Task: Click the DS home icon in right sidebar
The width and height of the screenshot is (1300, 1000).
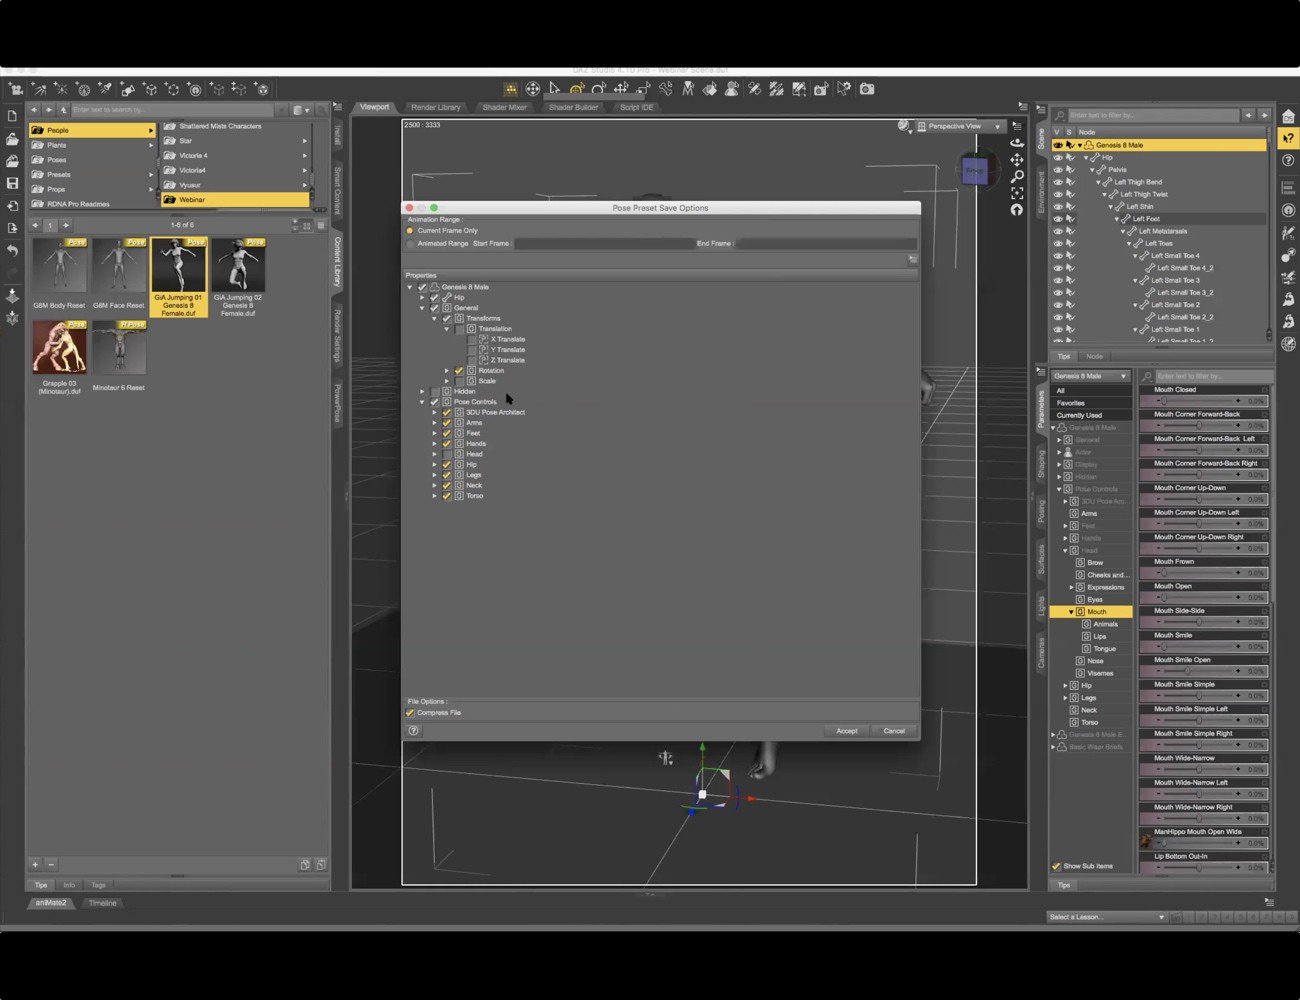Action: (1288, 116)
